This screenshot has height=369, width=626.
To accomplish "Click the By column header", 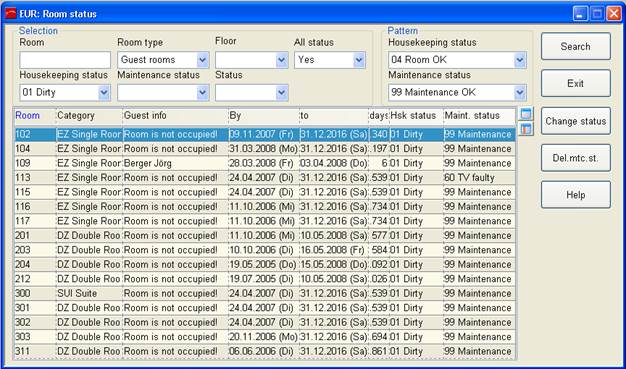I will [x=264, y=116].
